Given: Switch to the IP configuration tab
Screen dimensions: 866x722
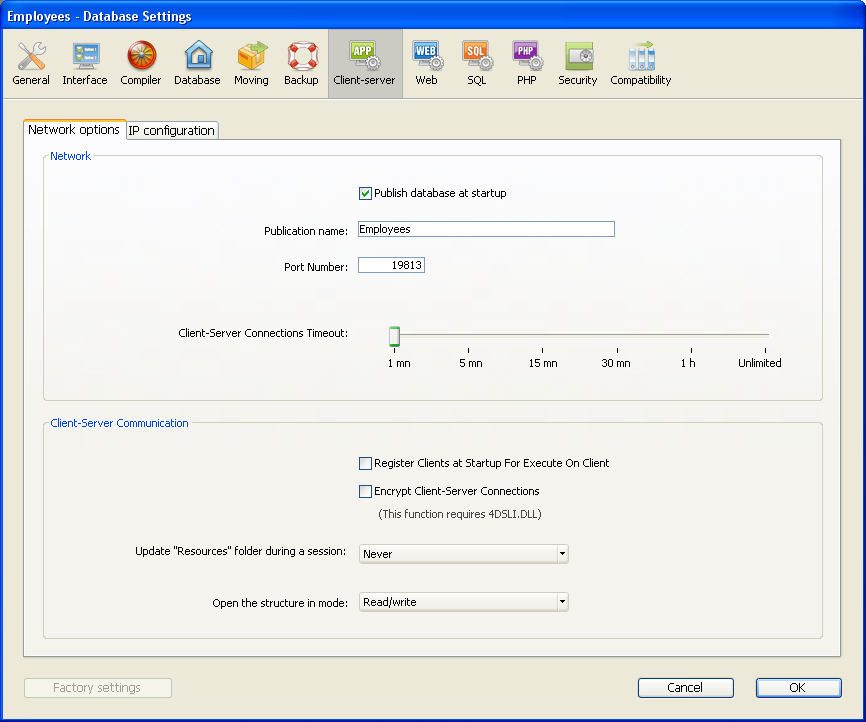Looking at the screenshot, I should coord(171,130).
